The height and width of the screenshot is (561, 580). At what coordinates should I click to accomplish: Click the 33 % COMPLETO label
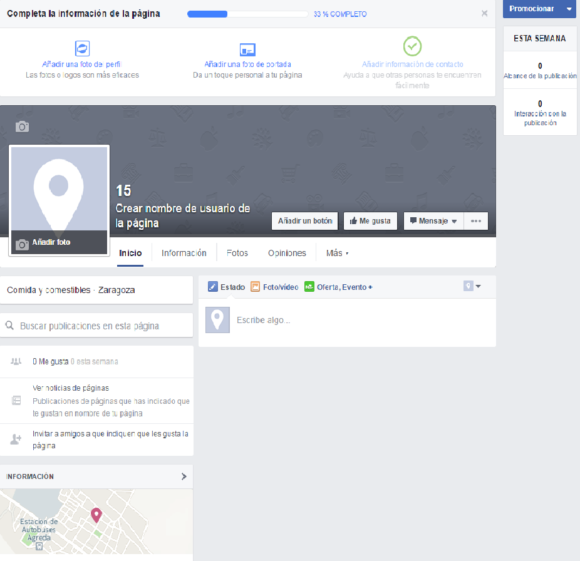pos(340,14)
